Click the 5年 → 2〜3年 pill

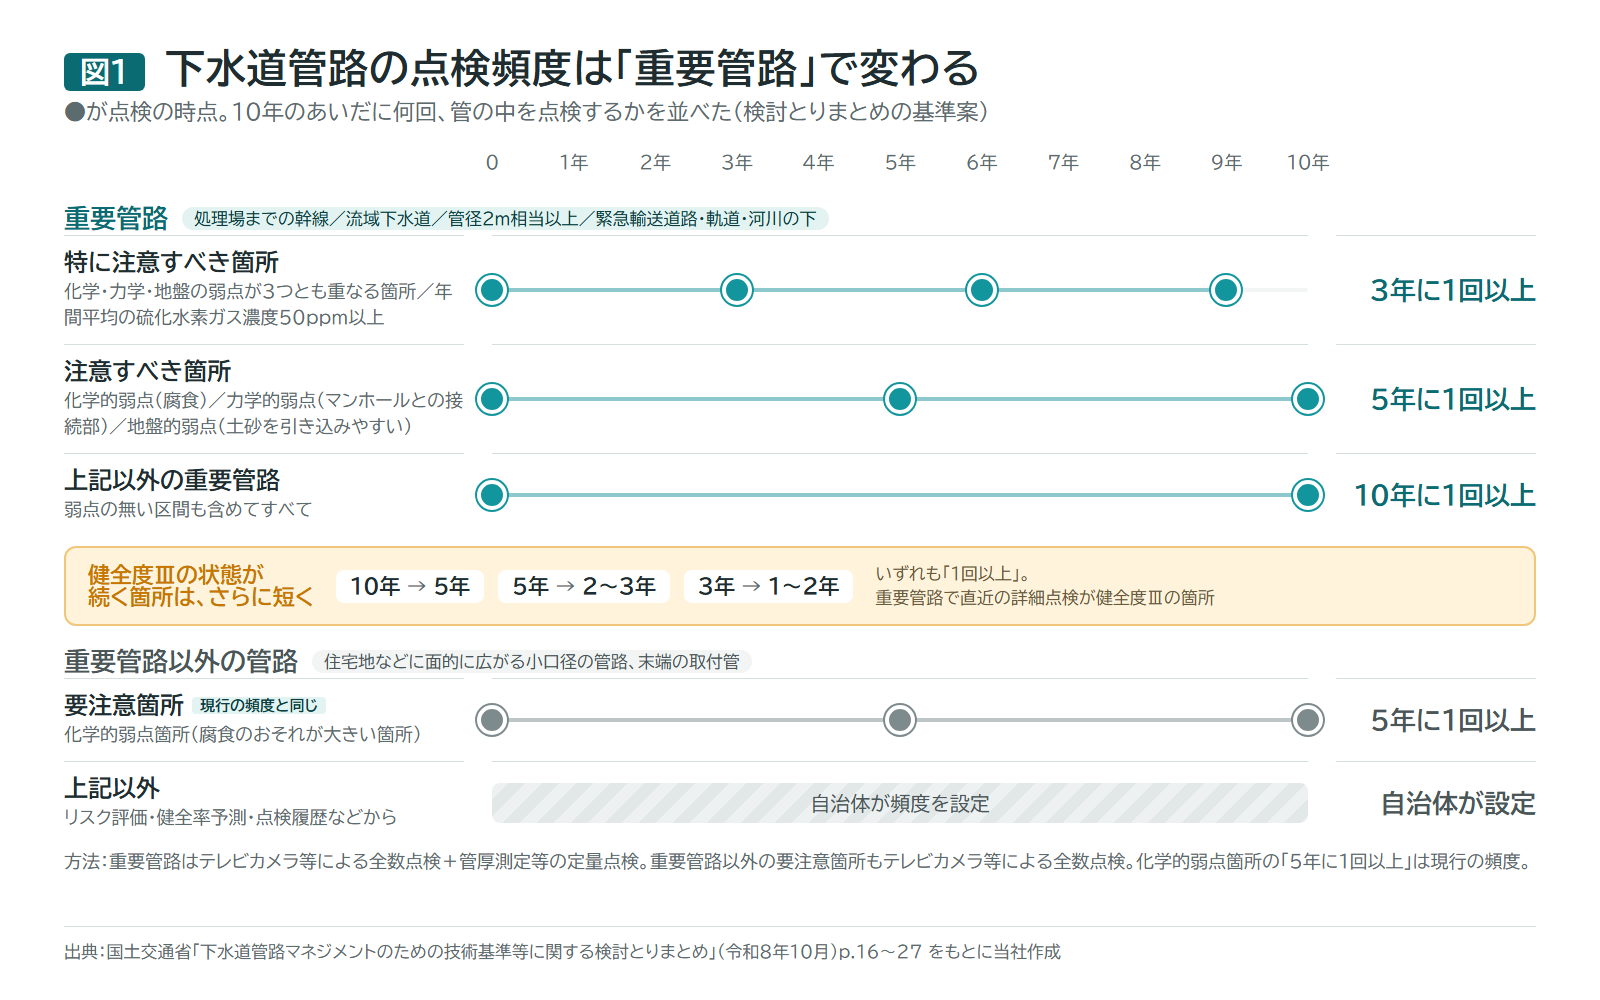(x=584, y=586)
